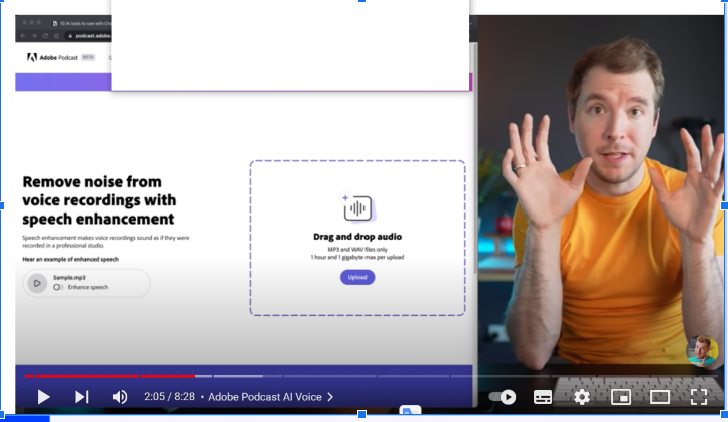The width and height of the screenshot is (728, 422).
Task: Play the Sample.mp3 audio
Action: coord(37,283)
